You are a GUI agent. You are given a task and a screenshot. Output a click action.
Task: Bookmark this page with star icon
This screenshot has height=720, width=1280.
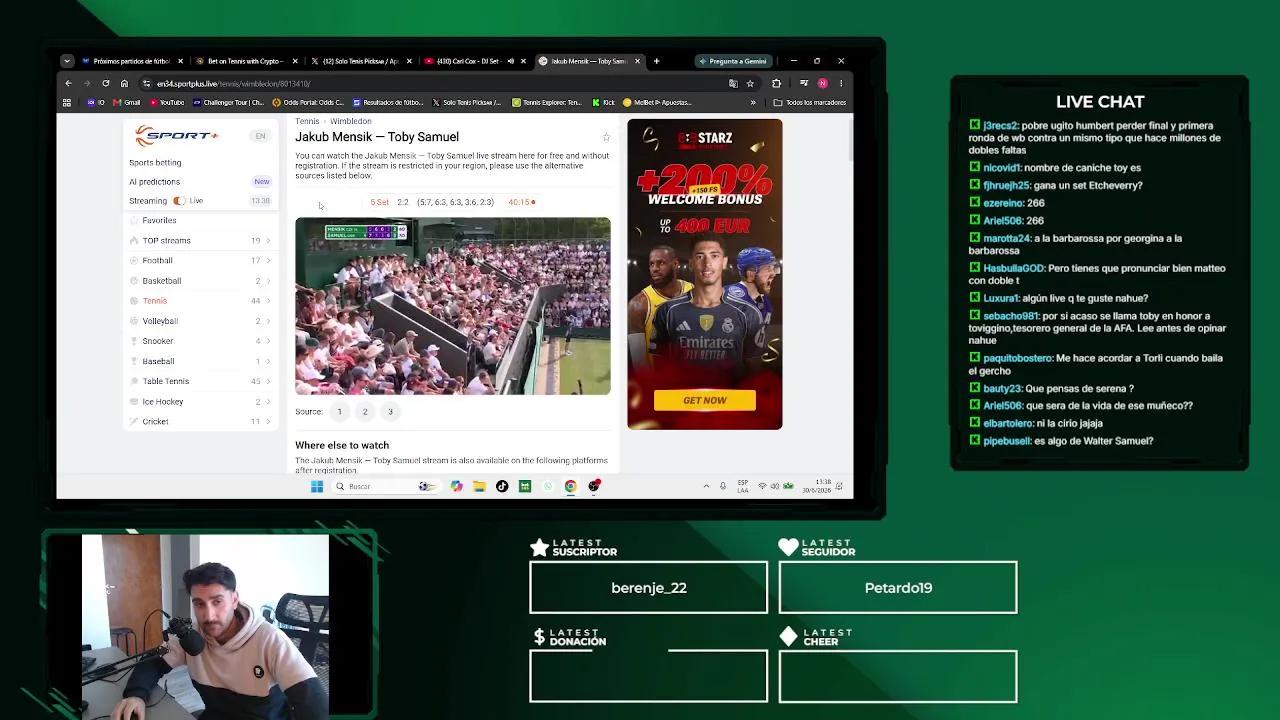click(x=750, y=83)
